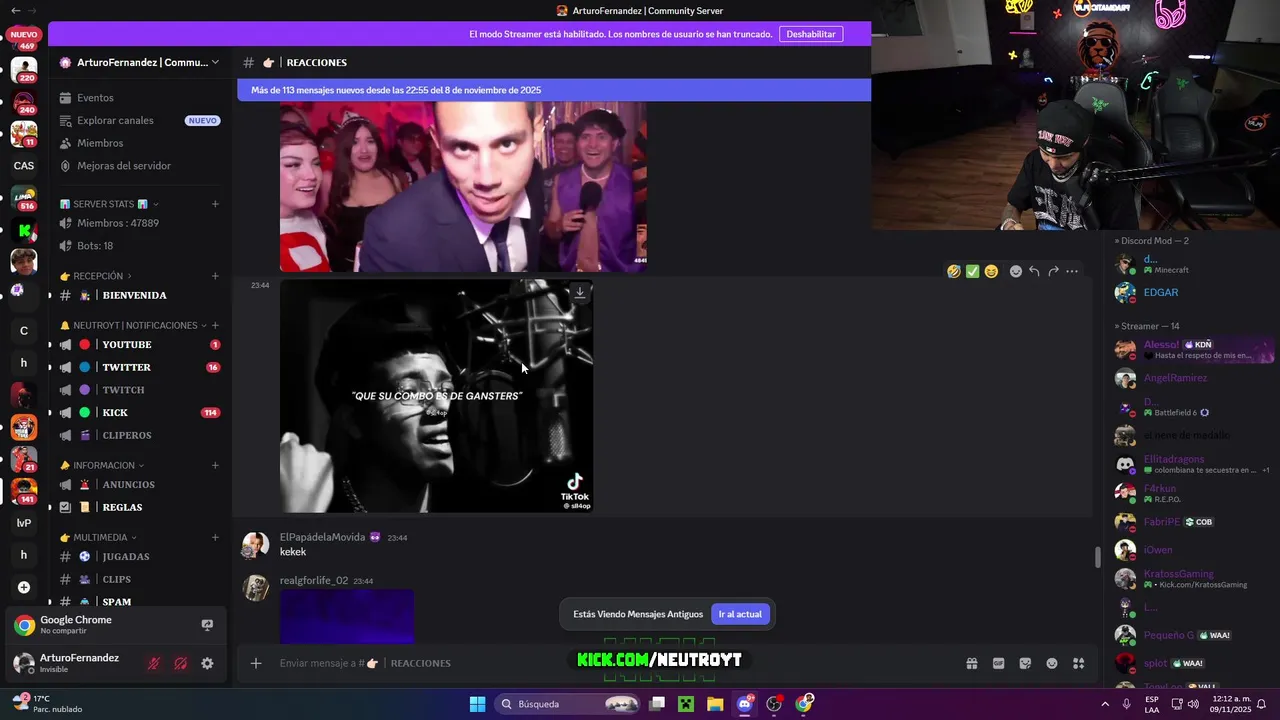Collapse the SERVER STATS category

click(108, 204)
